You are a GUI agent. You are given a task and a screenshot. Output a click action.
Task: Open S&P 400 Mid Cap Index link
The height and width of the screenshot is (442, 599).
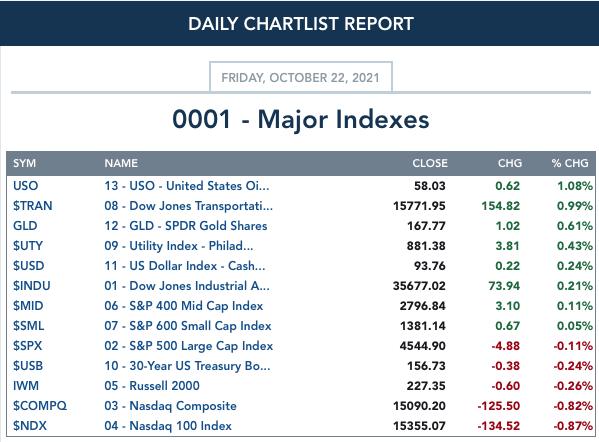click(x=184, y=306)
